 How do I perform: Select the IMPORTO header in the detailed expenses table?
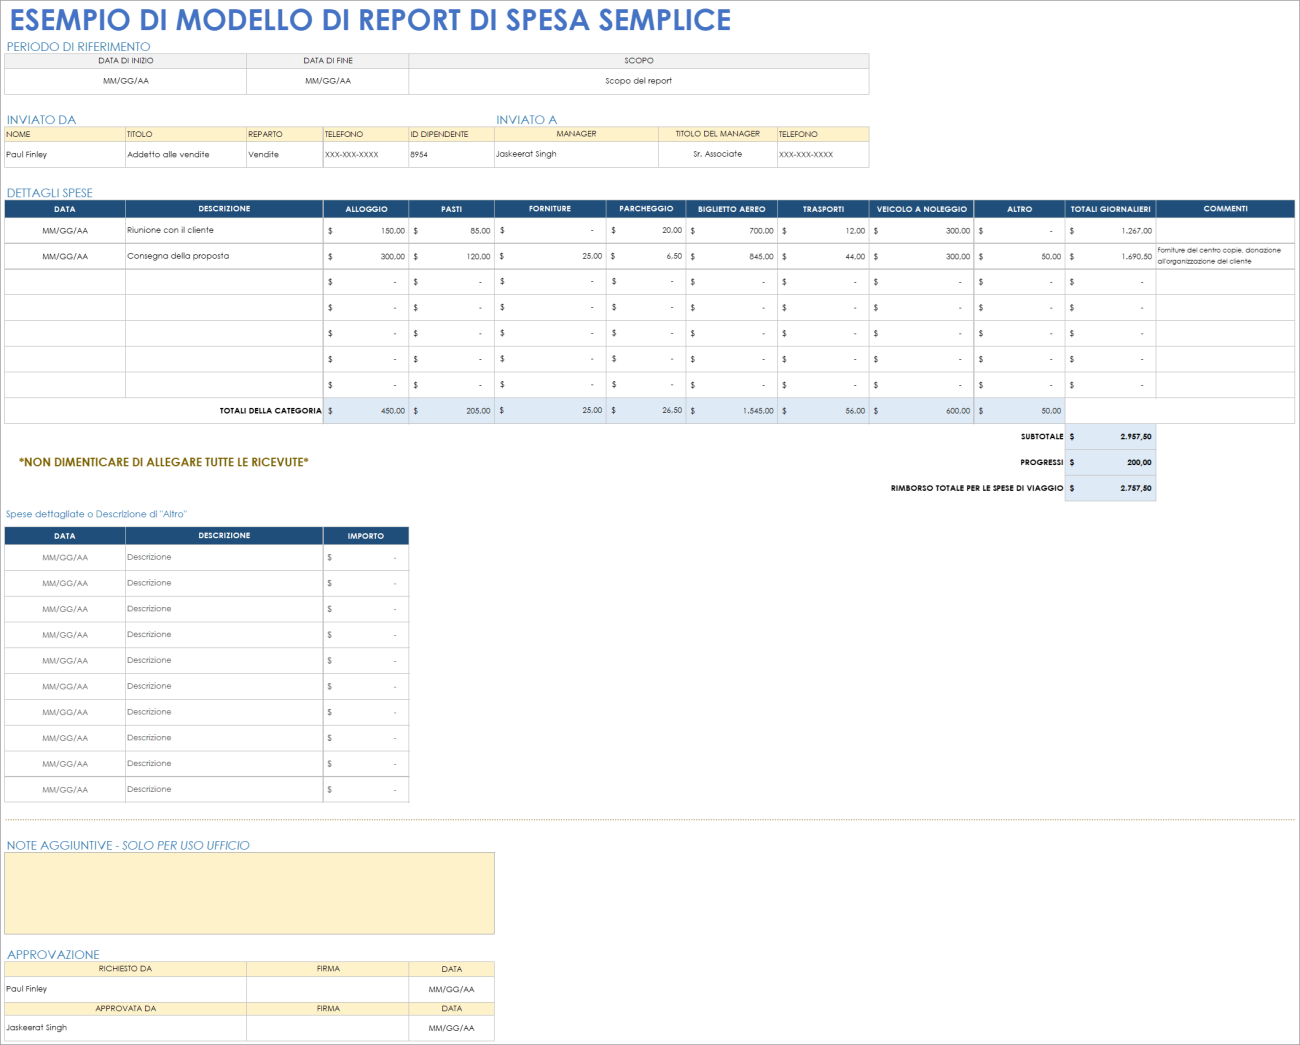click(x=365, y=535)
